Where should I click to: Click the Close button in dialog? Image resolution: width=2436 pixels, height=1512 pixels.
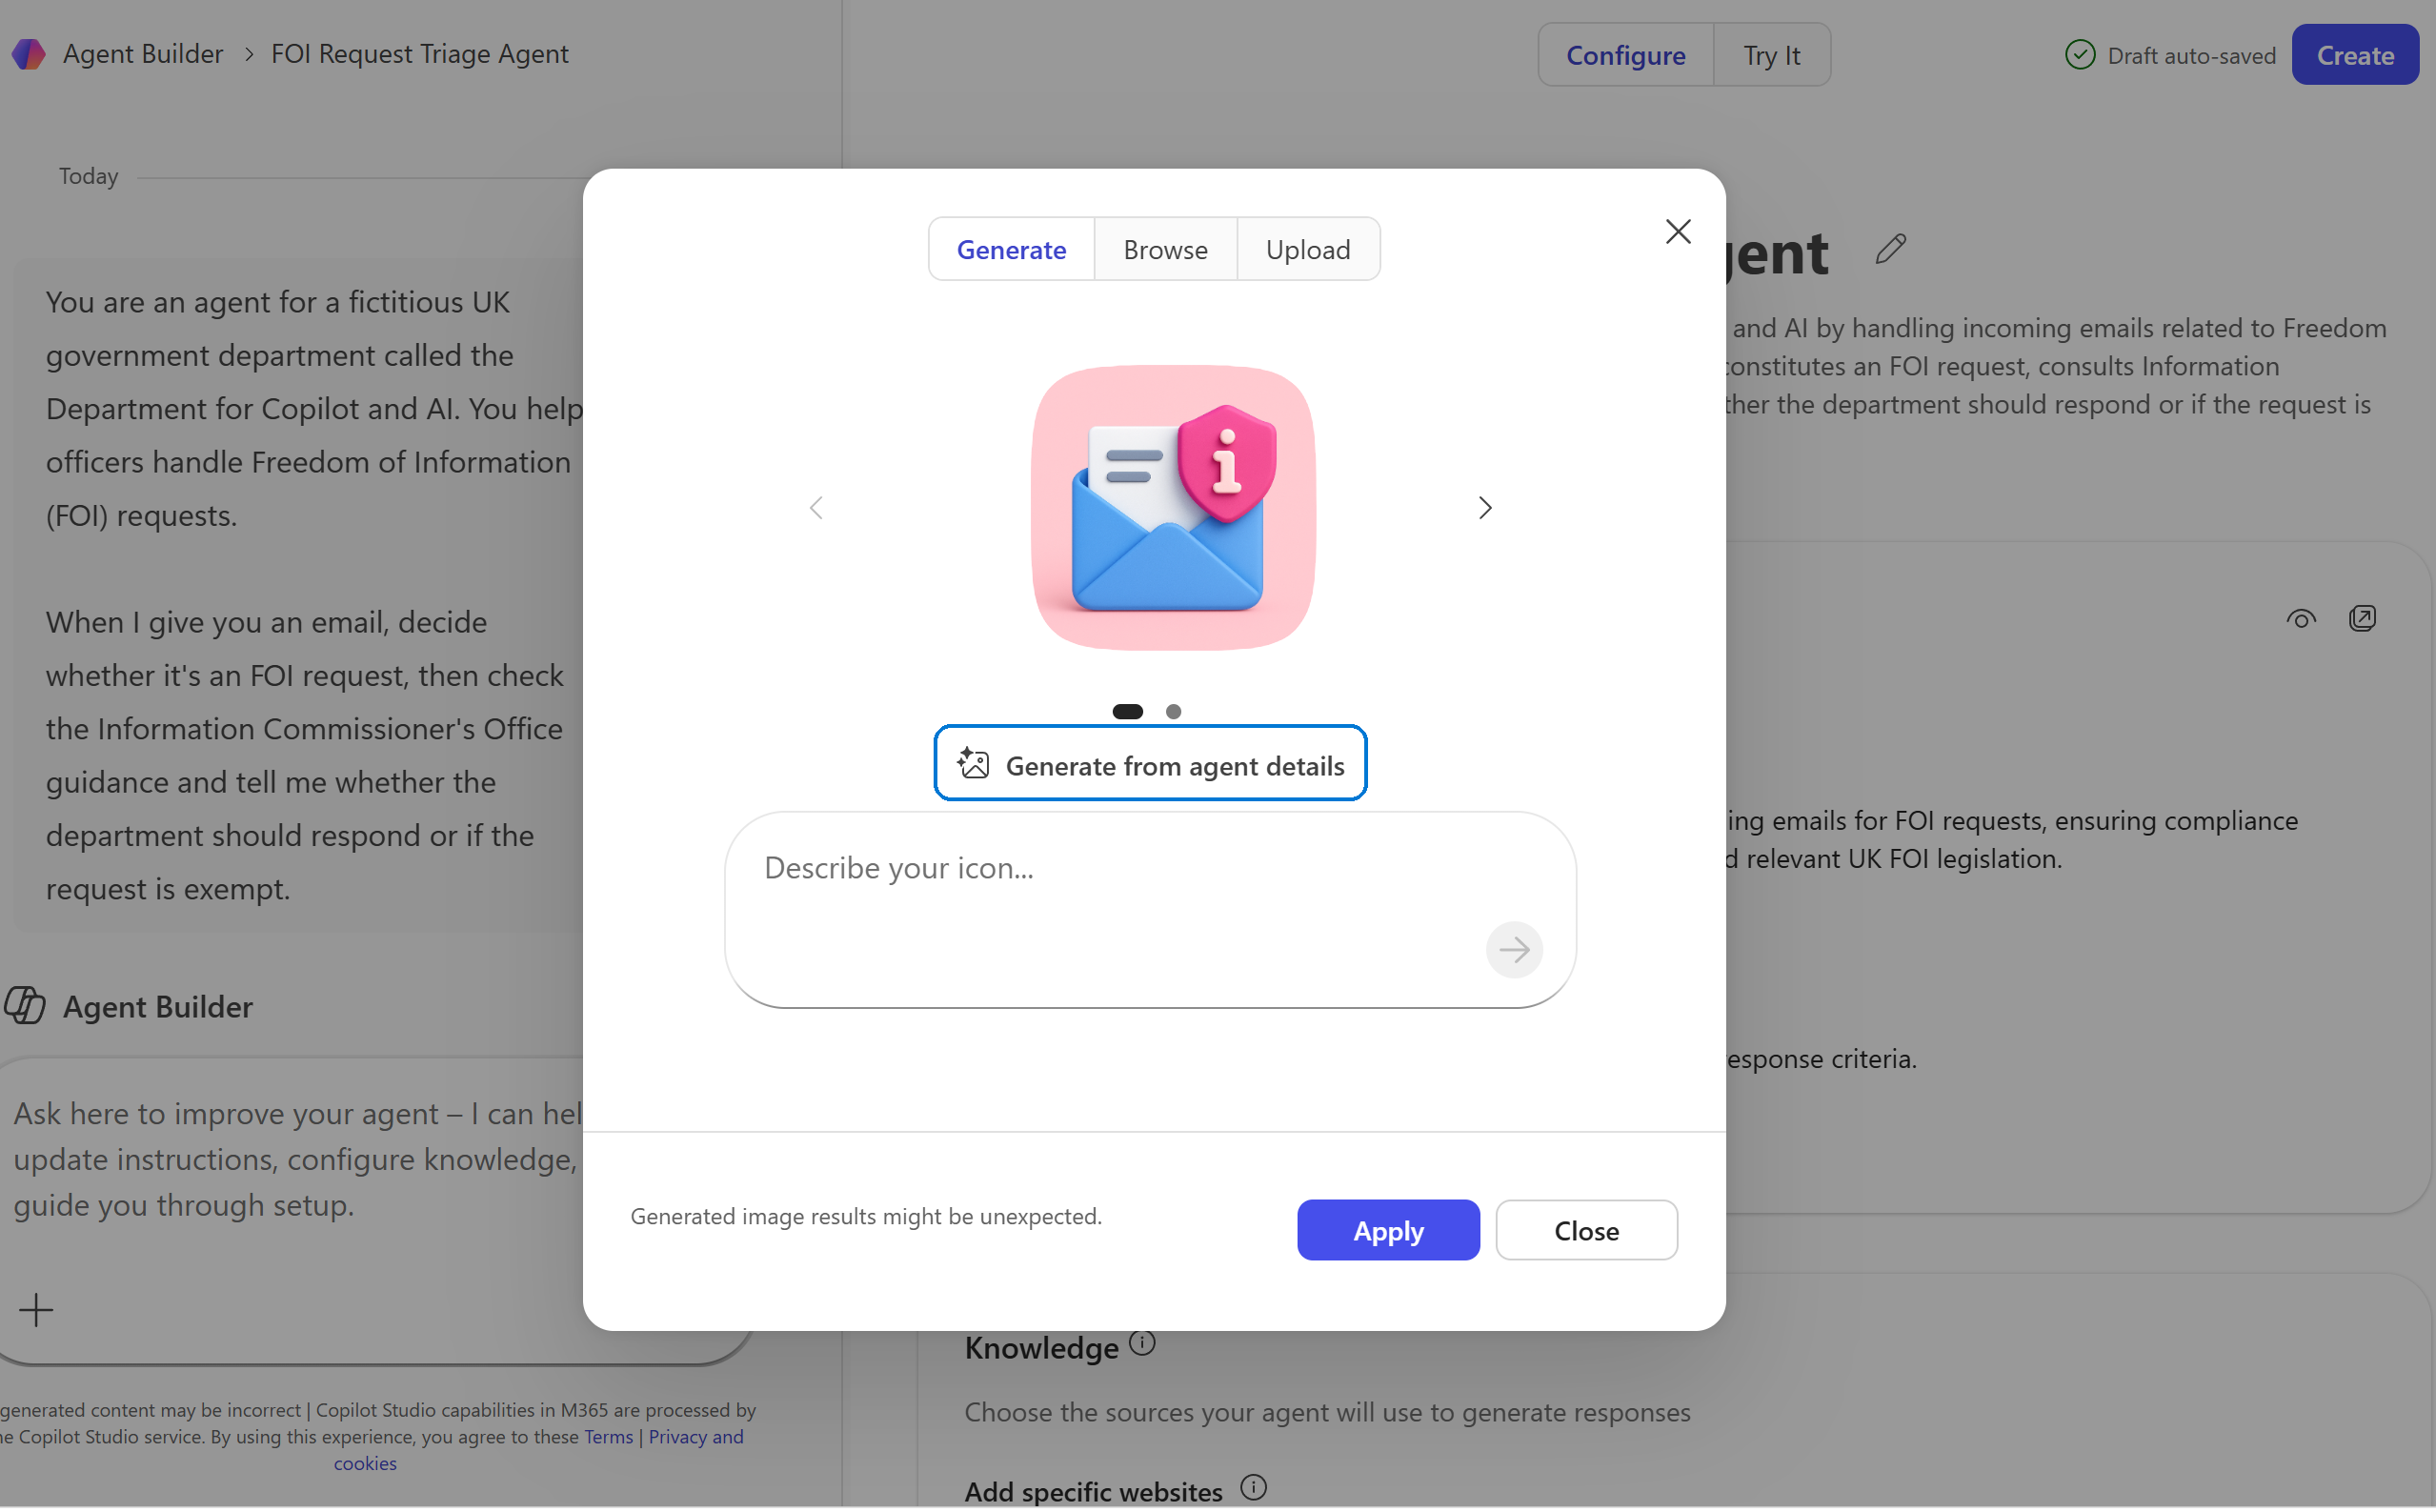(1586, 1230)
